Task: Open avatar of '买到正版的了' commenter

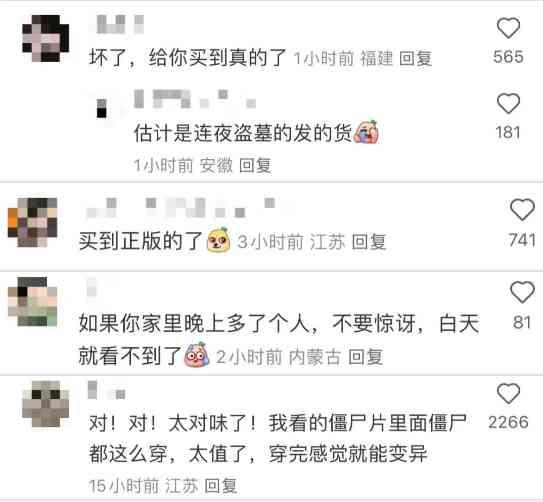Action: (33, 222)
